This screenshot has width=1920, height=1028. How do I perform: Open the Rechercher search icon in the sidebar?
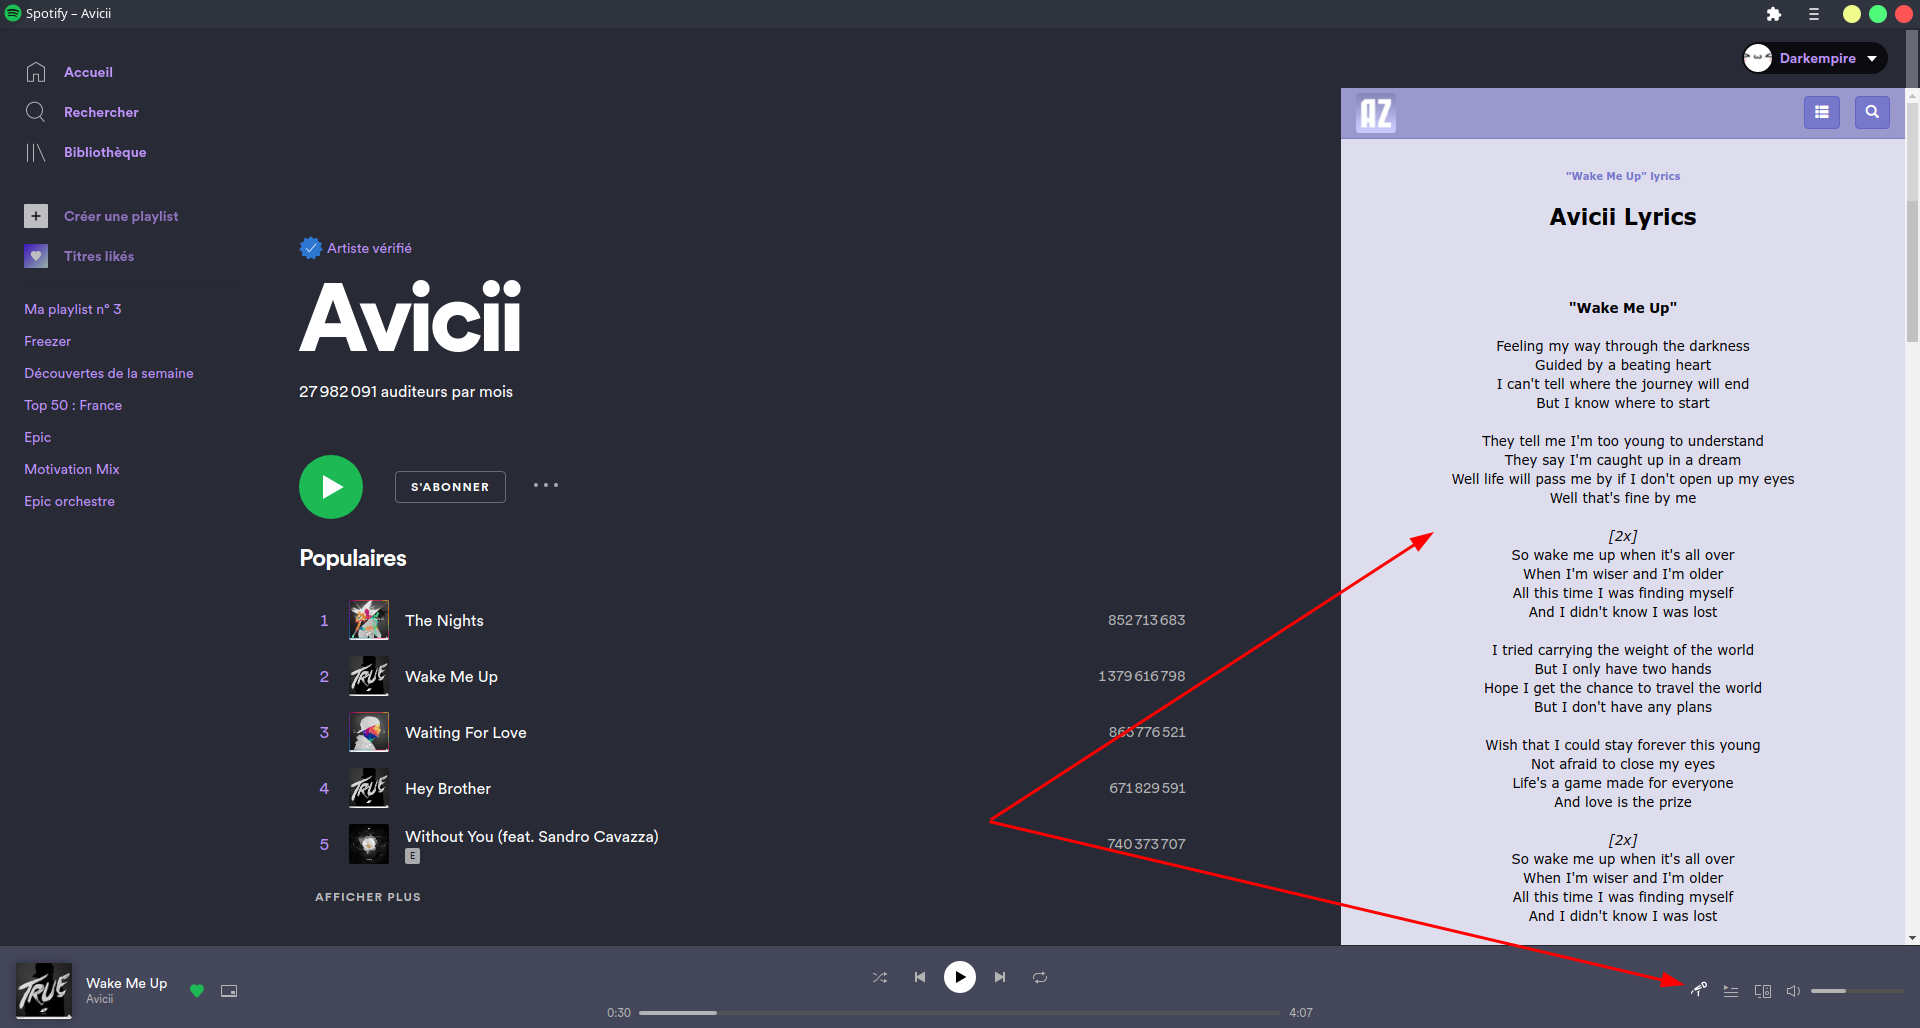click(x=36, y=112)
